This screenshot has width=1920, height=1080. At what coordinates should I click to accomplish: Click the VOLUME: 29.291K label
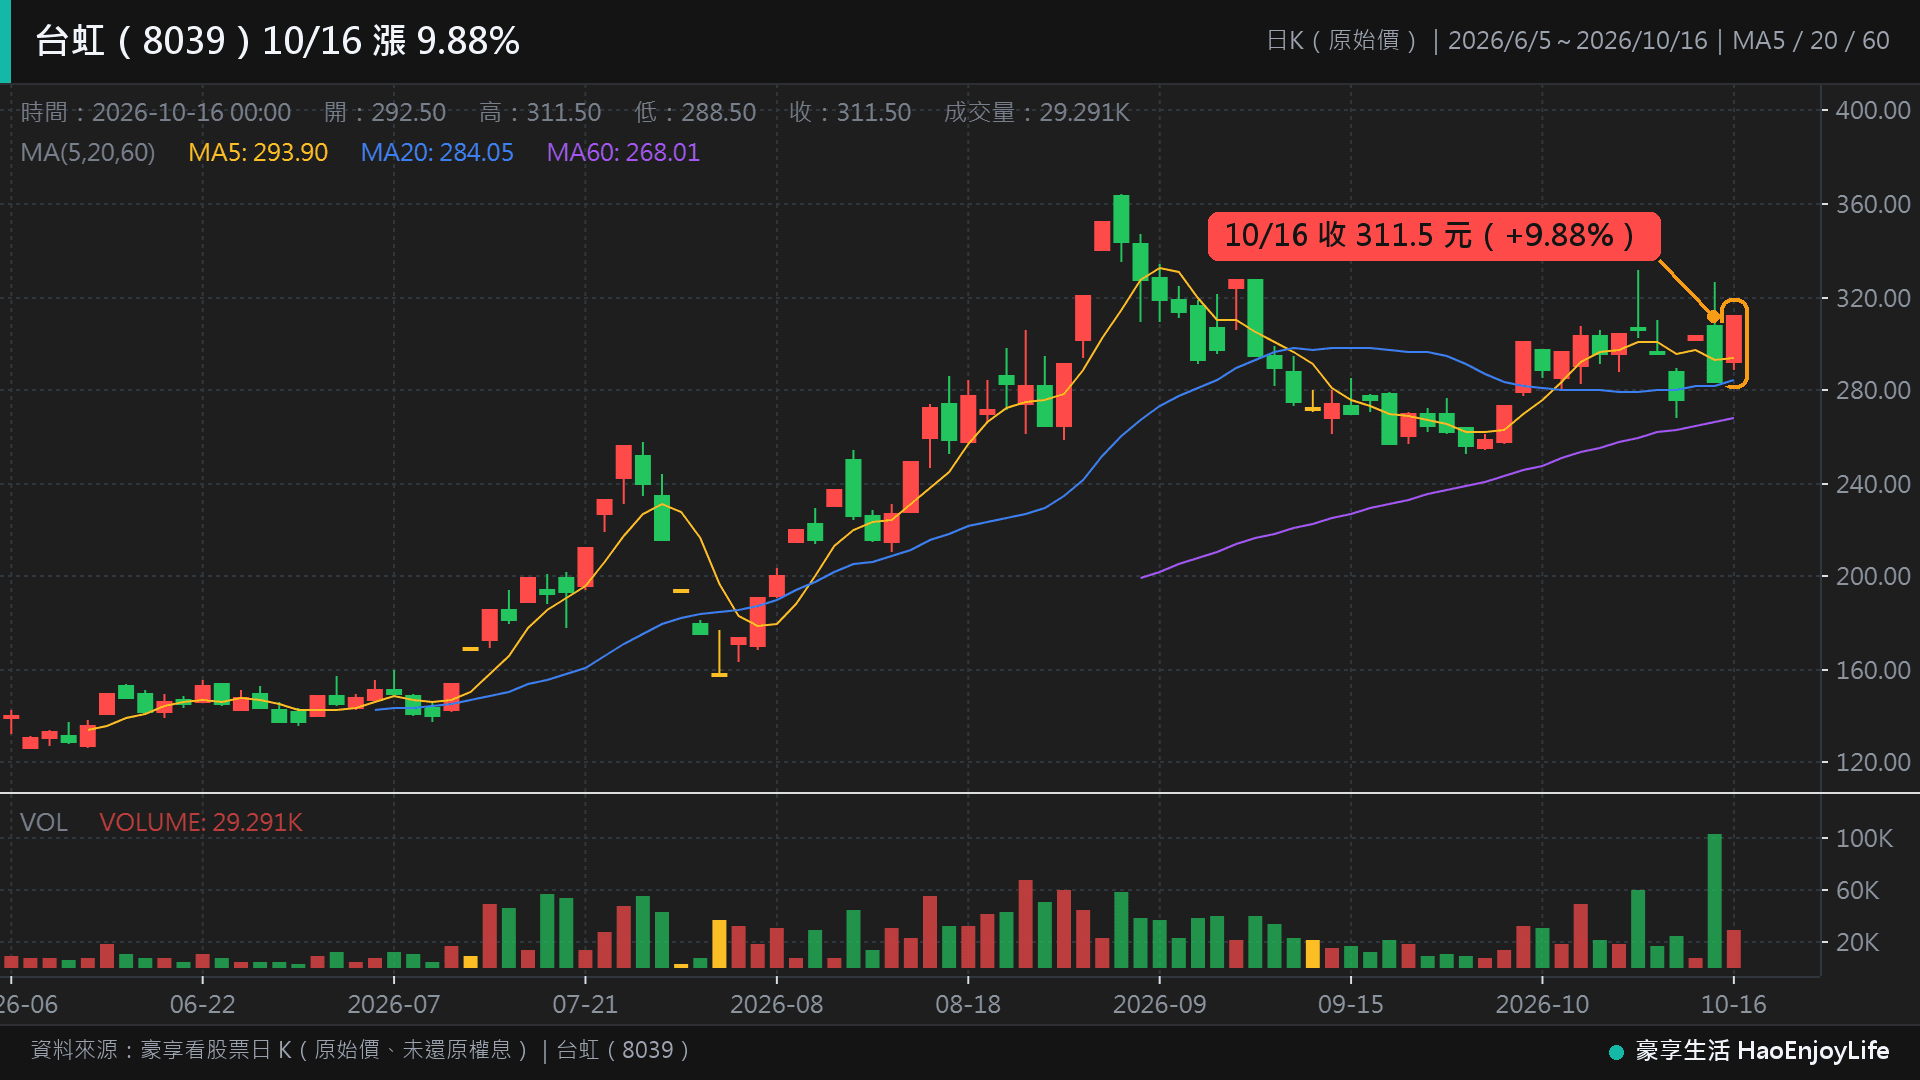201,822
